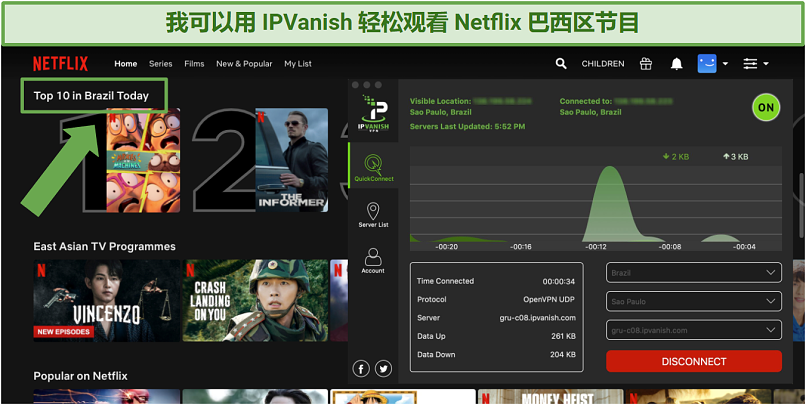806x405 pixels.
Task: Open Account in IPVanish sidebar
Action: click(373, 261)
